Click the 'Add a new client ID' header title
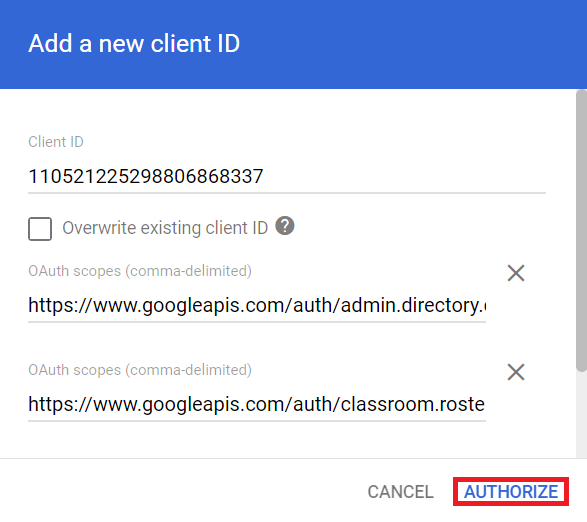Image resolution: width=587 pixels, height=522 pixels. [x=134, y=43]
